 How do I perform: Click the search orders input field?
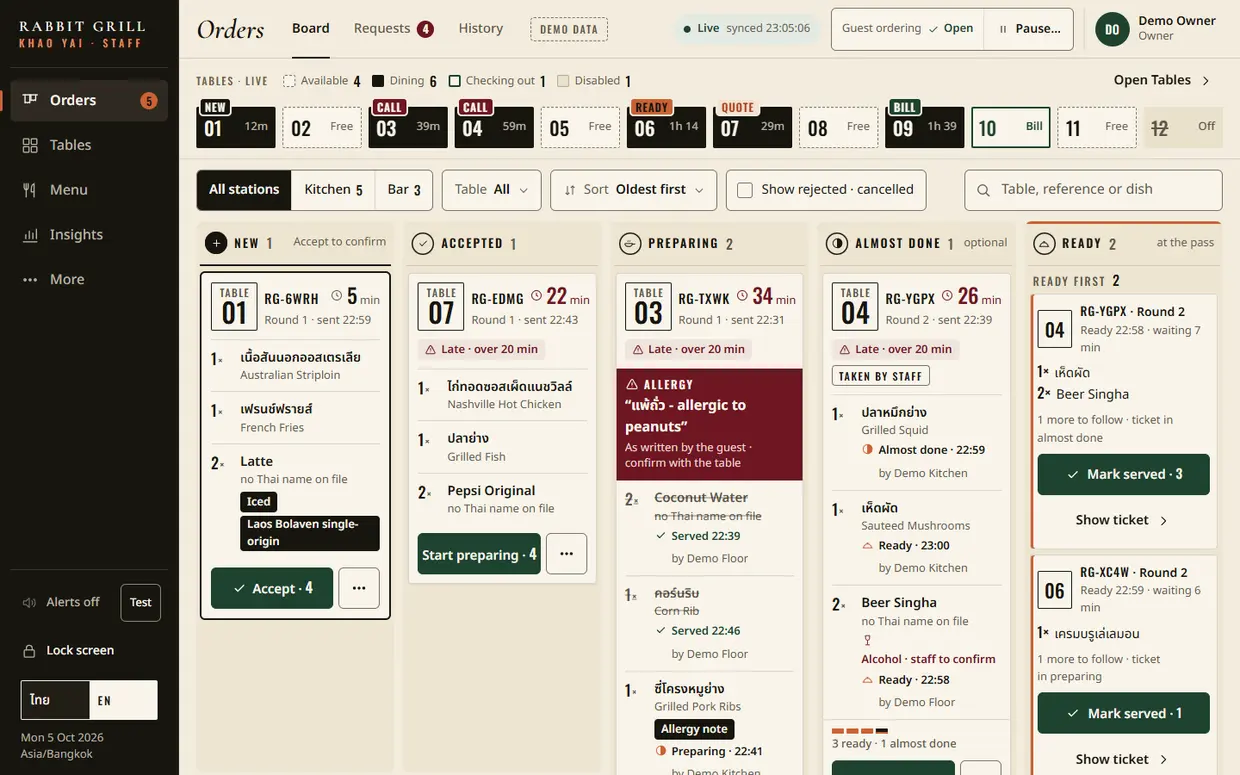pyautogui.click(x=1094, y=190)
